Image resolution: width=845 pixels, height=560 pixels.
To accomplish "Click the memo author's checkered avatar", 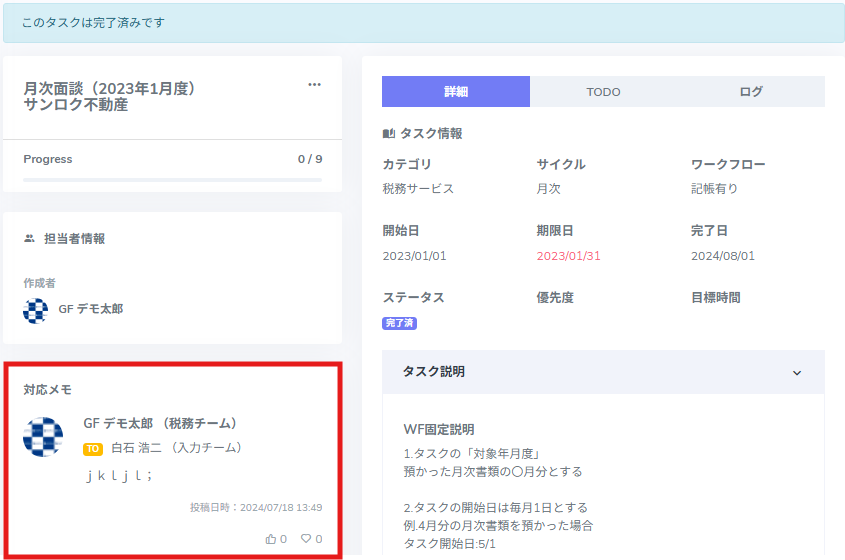I will (43, 436).
